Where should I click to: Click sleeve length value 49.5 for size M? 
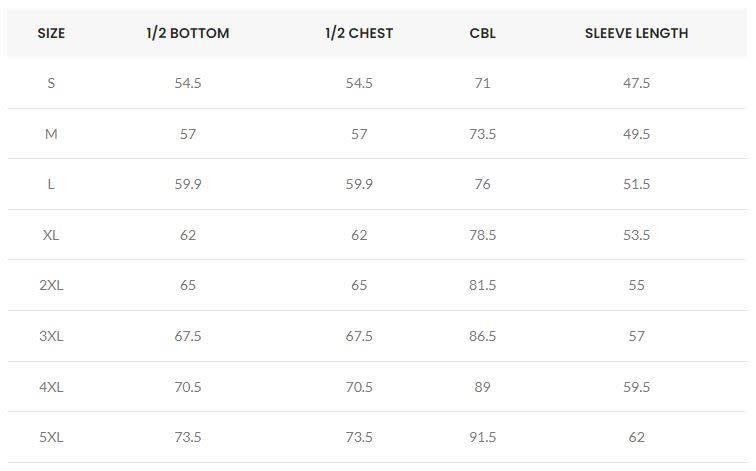(x=636, y=134)
